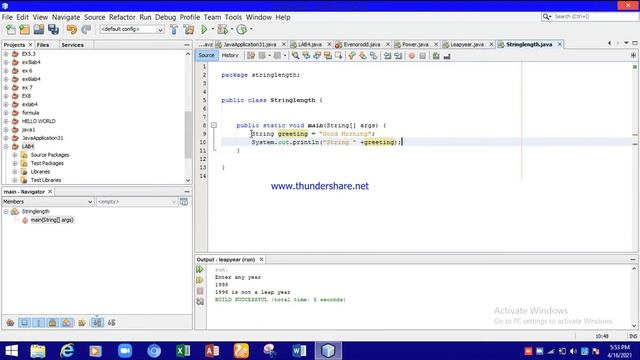Click the Debug Project toolbar icon
Image resolution: width=640 pixels, height=360 pixels.
tap(223, 29)
